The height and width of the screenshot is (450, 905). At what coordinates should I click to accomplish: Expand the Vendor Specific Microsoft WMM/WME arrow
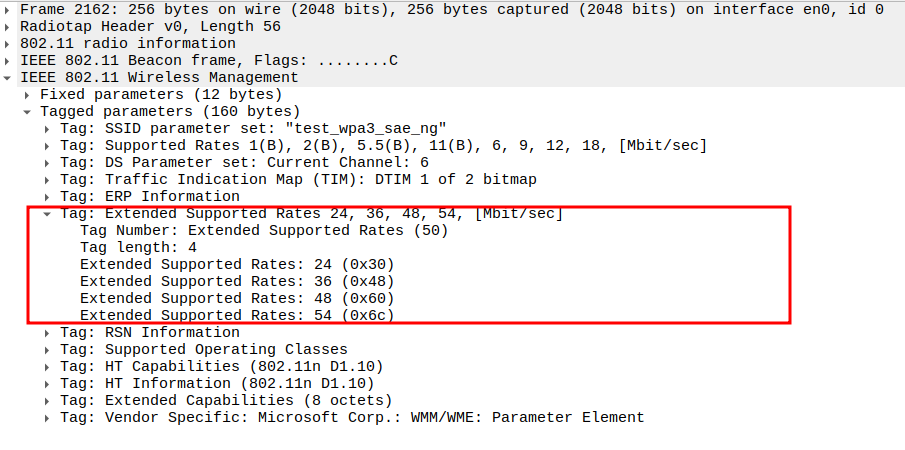(x=48, y=418)
